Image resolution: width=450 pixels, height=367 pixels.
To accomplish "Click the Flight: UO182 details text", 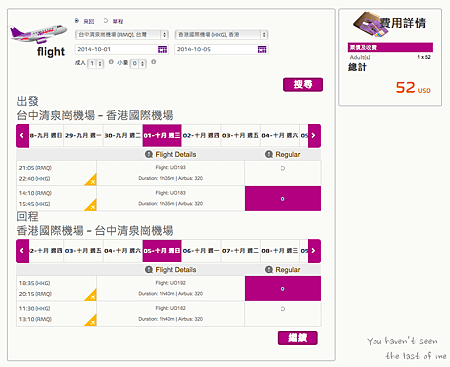I will 170,308.
